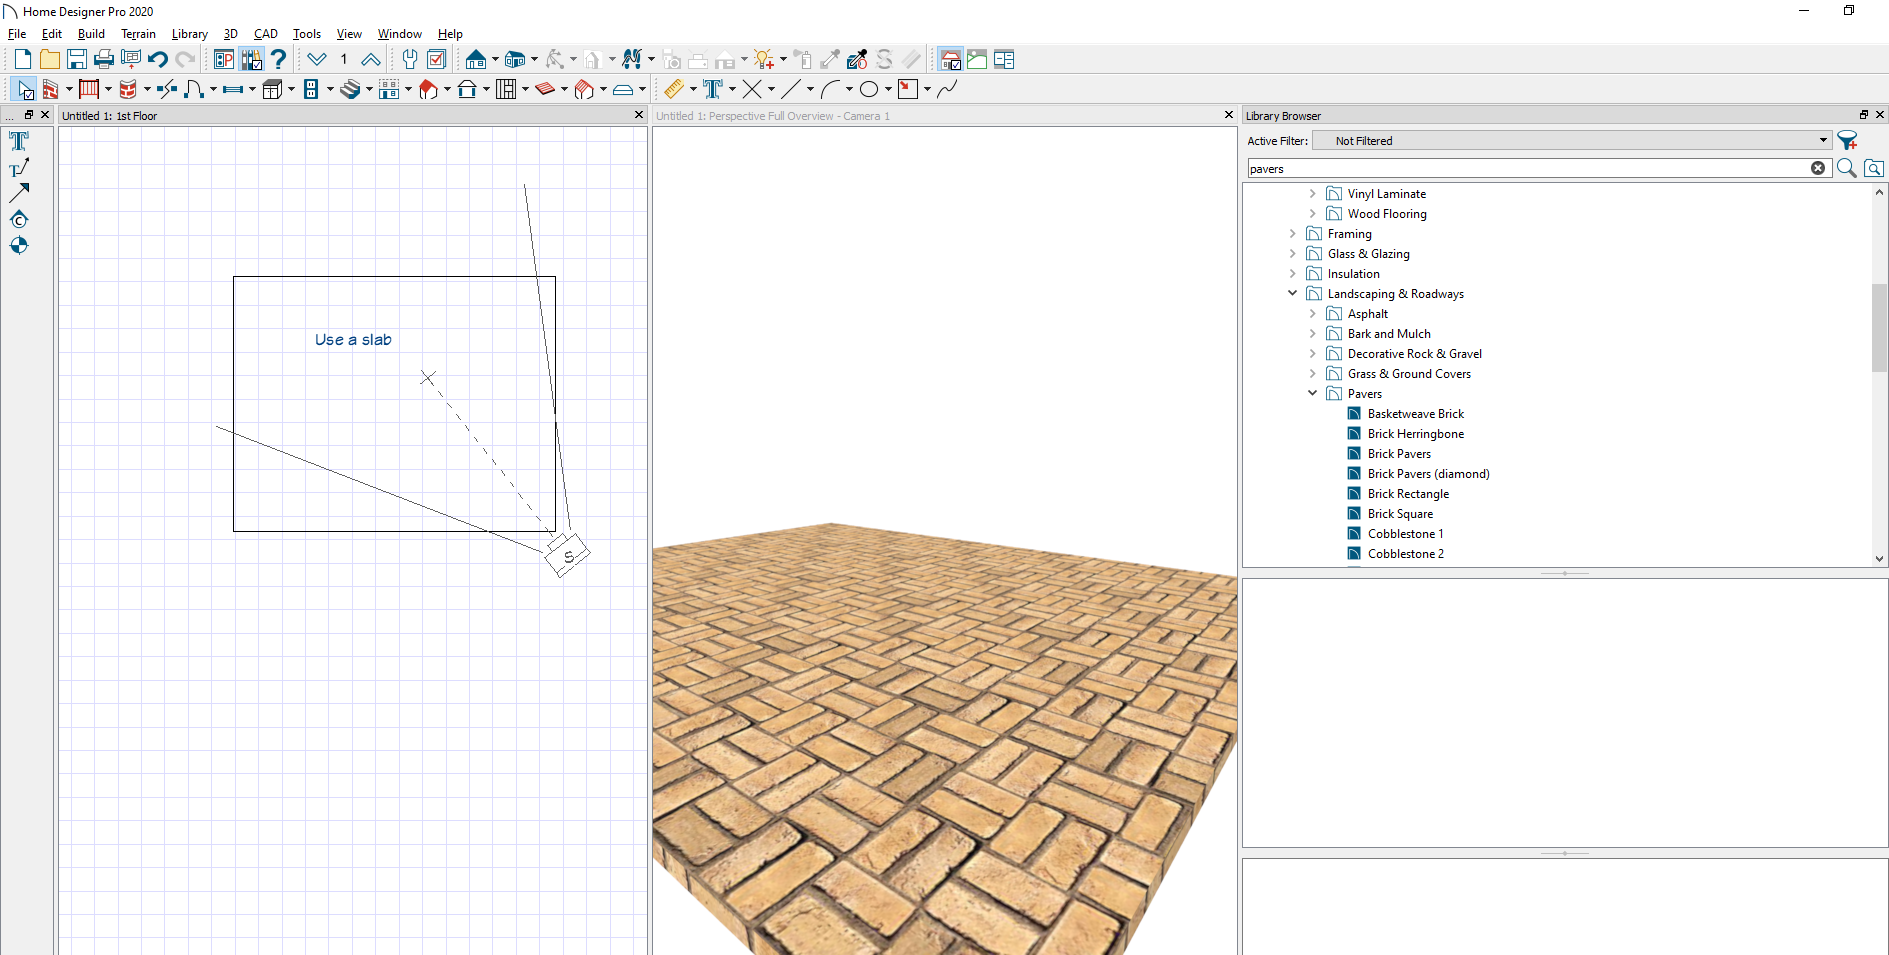Select the Roof tool
Screen dimensions: 1889x955
point(428,90)
